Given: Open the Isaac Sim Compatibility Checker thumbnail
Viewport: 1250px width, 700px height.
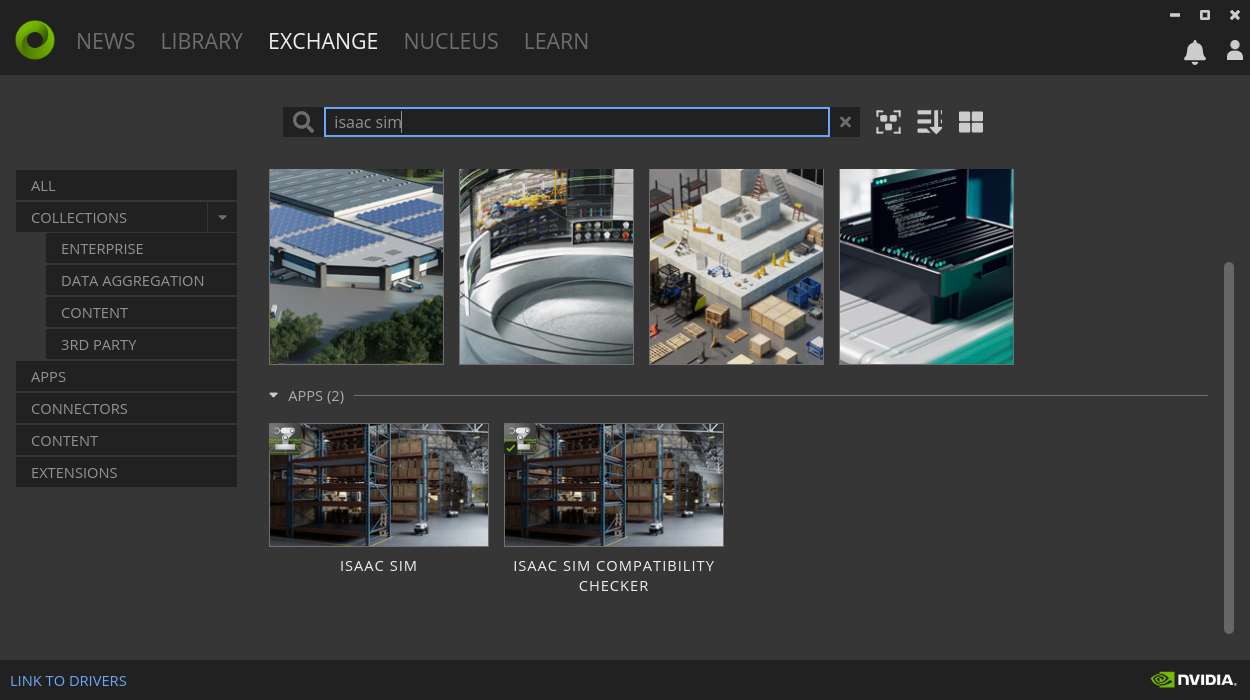Looking at the screenshot, I should [614, 485].
